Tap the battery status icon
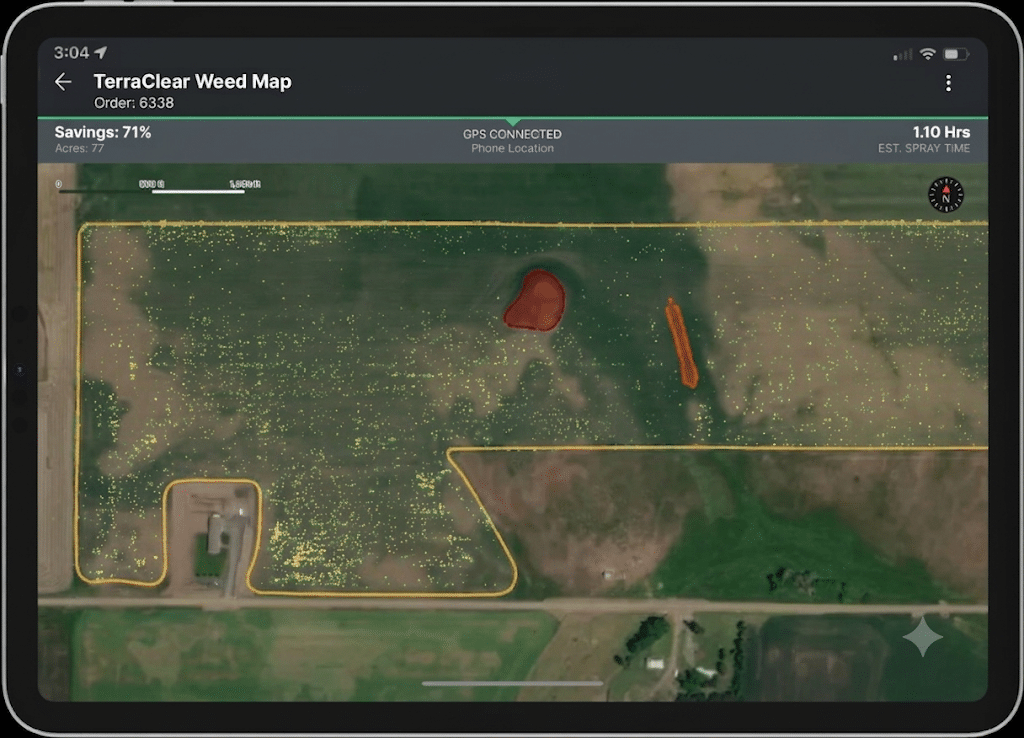Viewport: 1024px width, 738px height. tap(956, 54)
